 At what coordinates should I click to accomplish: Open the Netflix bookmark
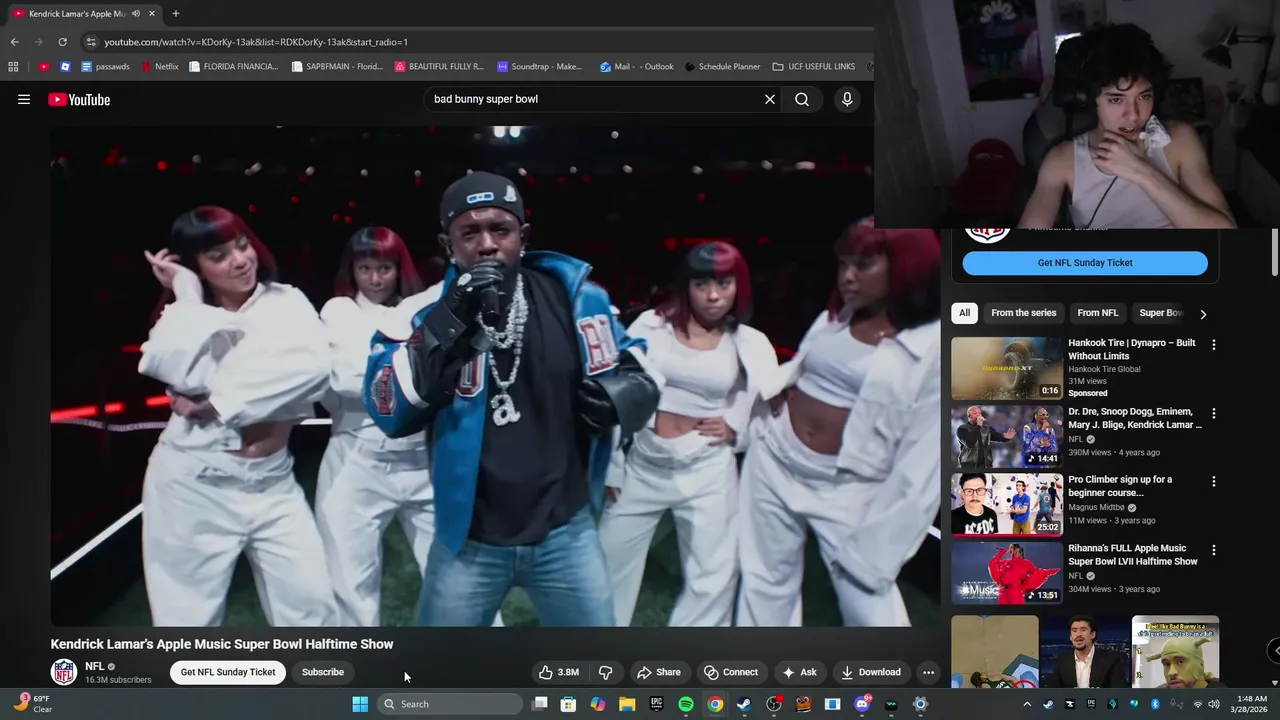(160, 67)
